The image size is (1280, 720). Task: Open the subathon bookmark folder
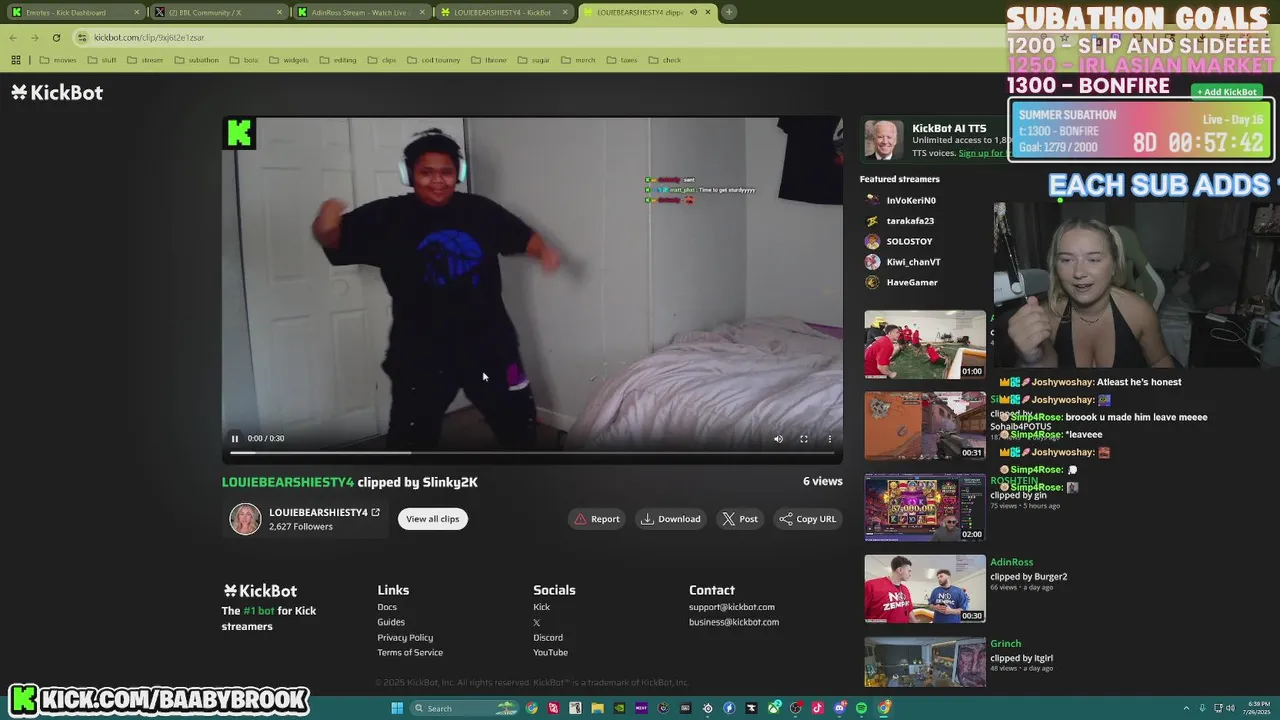196,60
